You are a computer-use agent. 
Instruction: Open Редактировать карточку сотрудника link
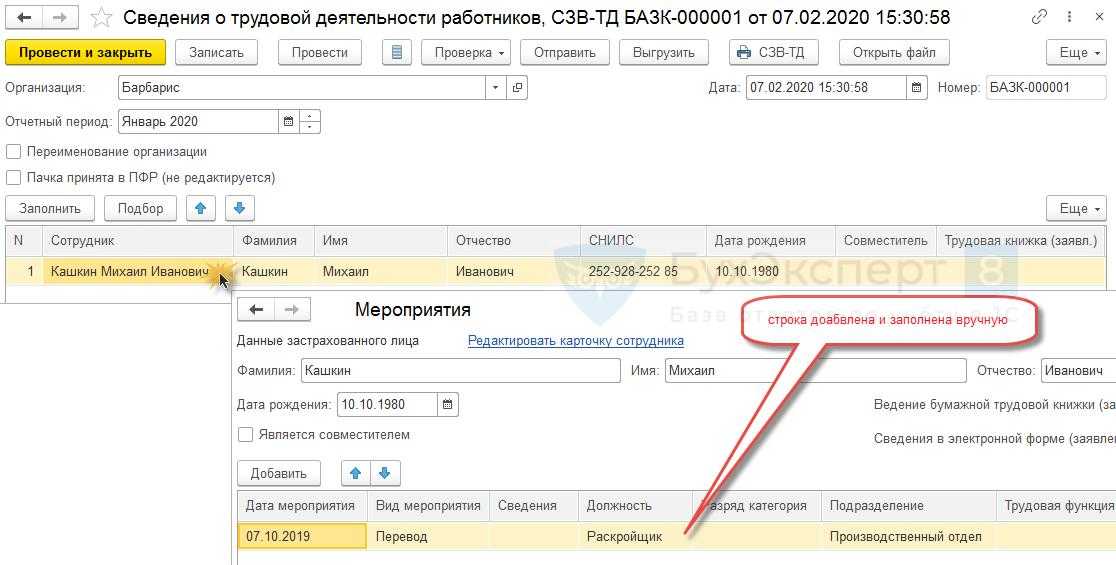tap(575, 341)
